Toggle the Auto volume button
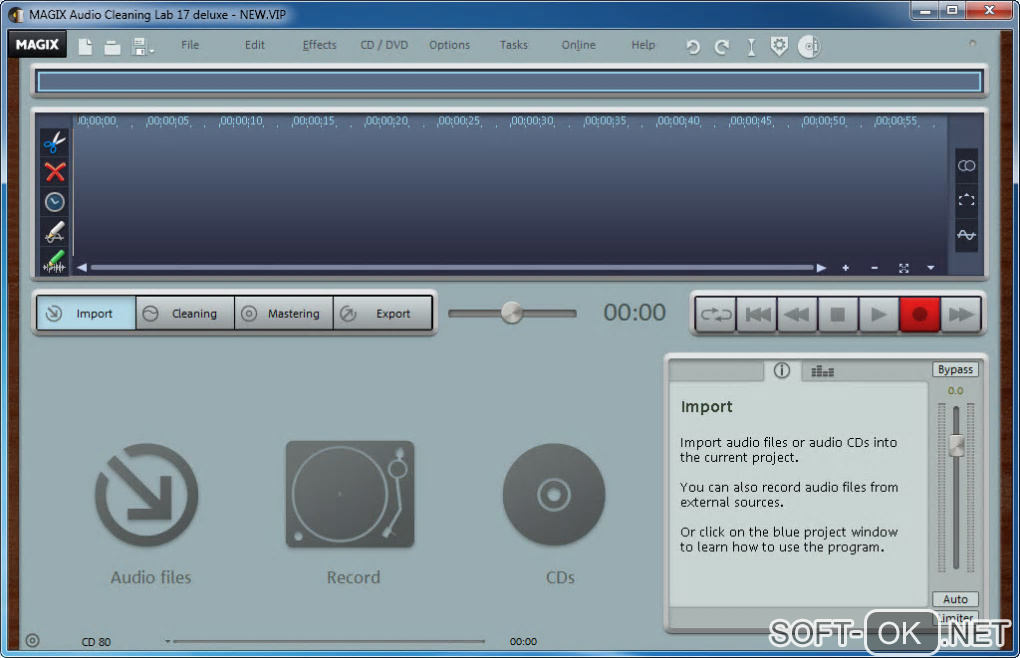Image resolution: width=1020 pixels, height=658 pixels. 955,599
